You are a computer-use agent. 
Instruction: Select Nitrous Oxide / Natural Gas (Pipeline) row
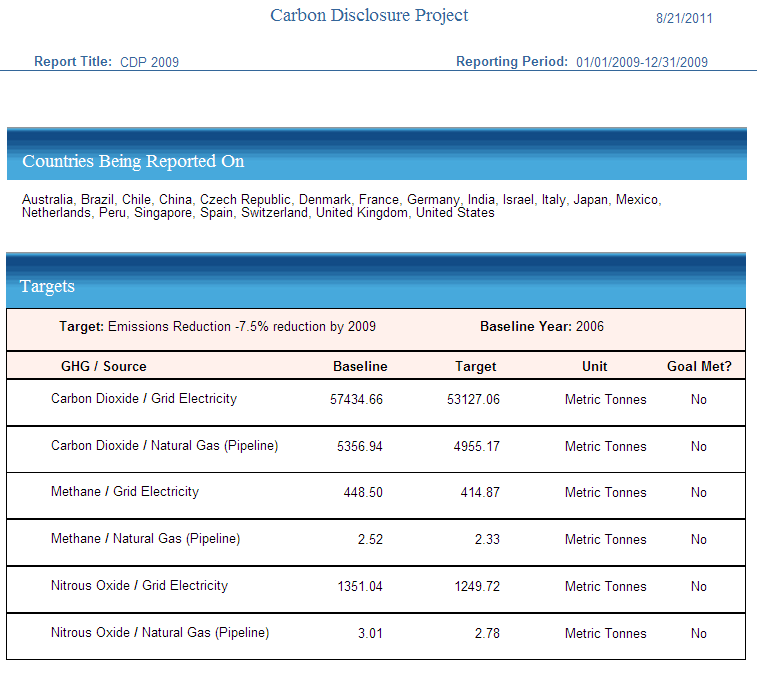(376, 636)
